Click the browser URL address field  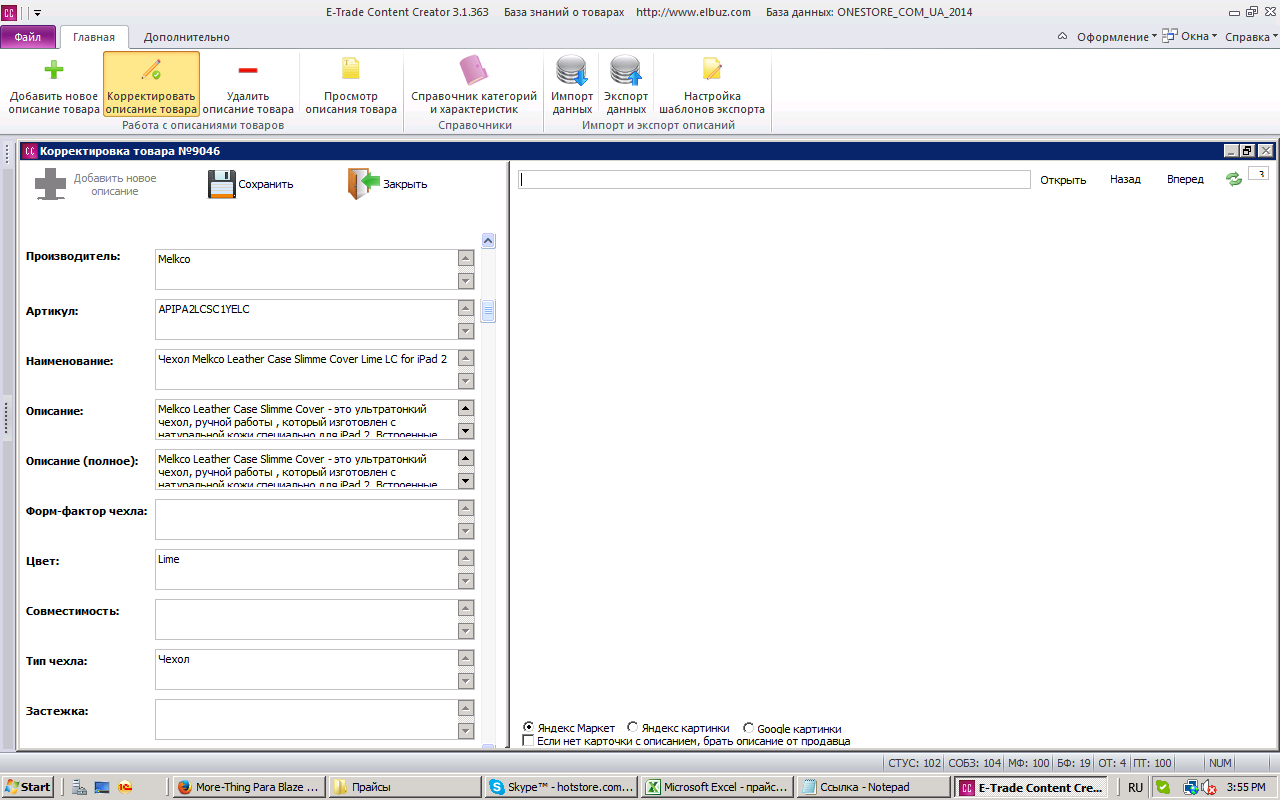tap(774, 180)
